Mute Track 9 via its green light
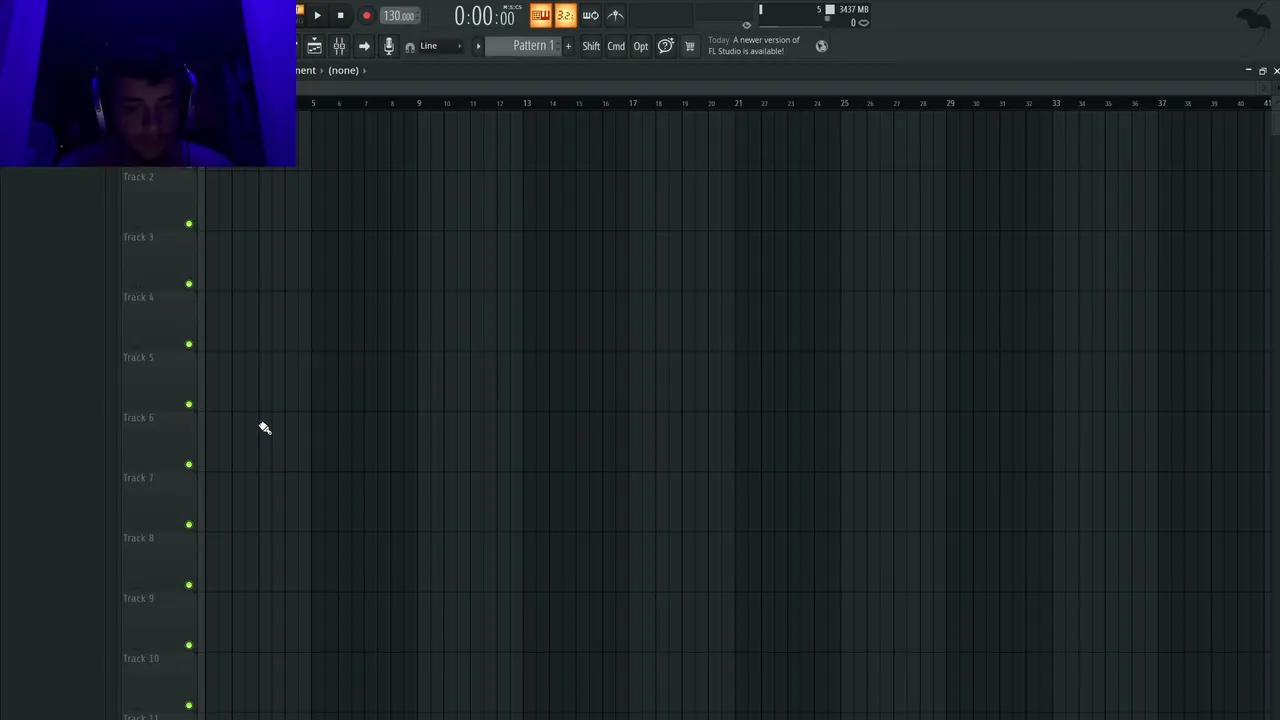This screenshot has height=720, width=1280. point(189,645)
